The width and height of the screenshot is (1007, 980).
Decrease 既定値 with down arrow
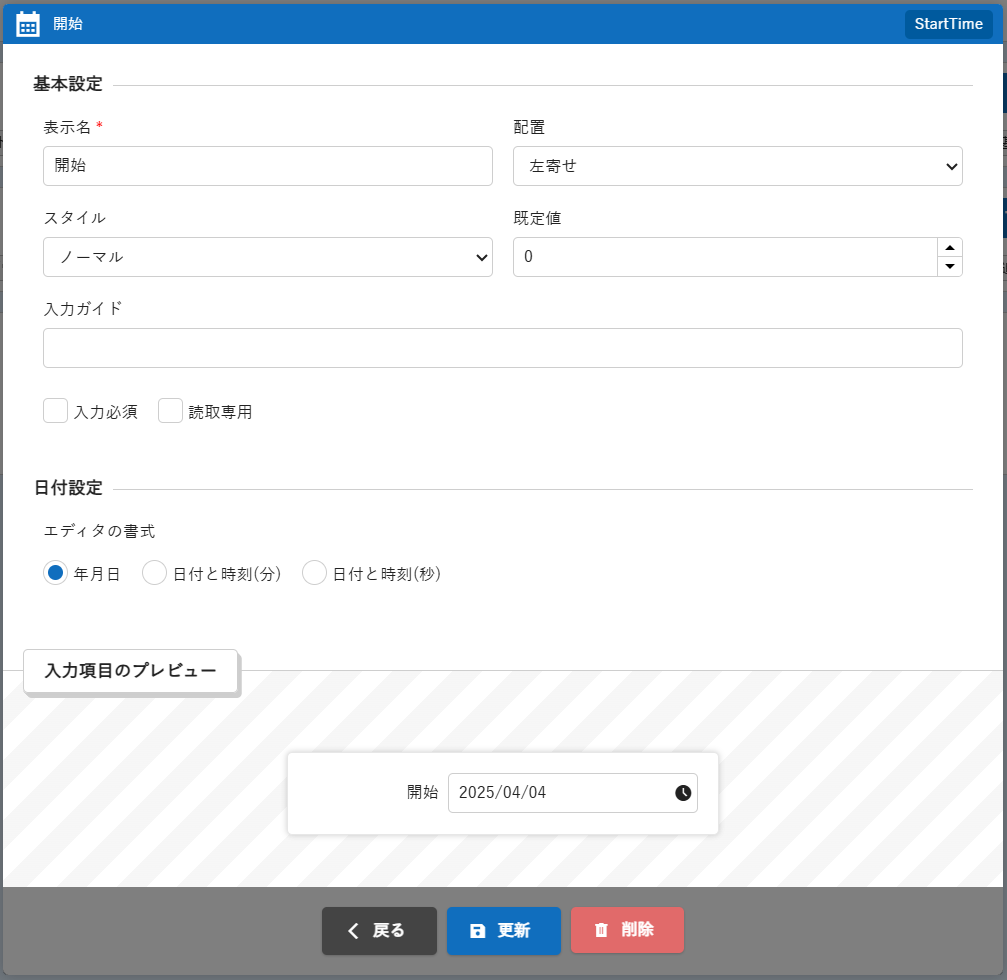click(950, 267)
